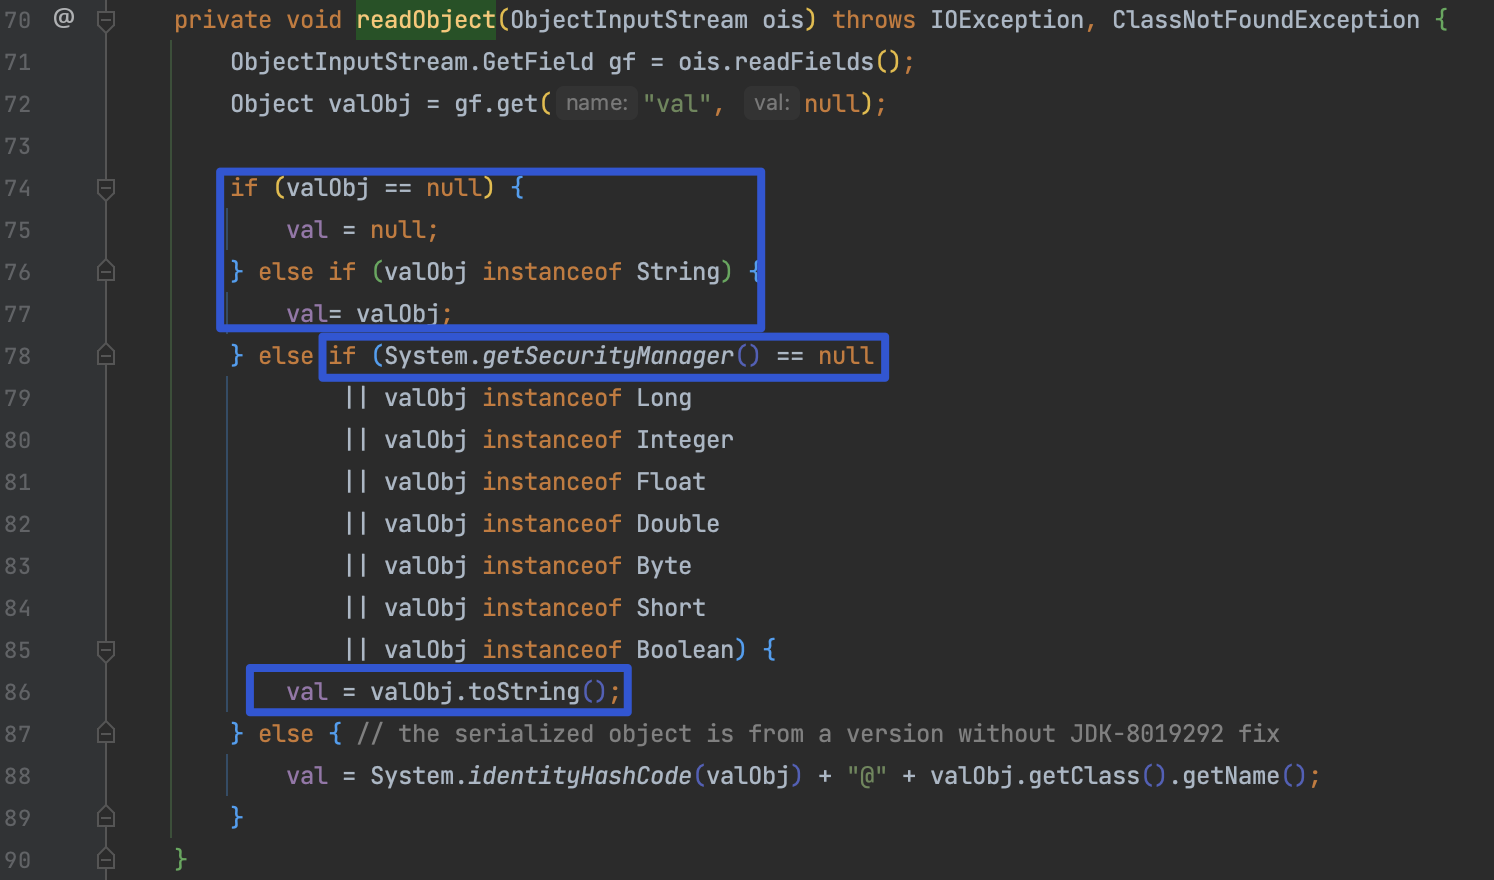The height and width of the screenshot is (880, 1494).
Task: Click Boolean type on line 85
Action: pyautogui.click(x=685, y=650)
